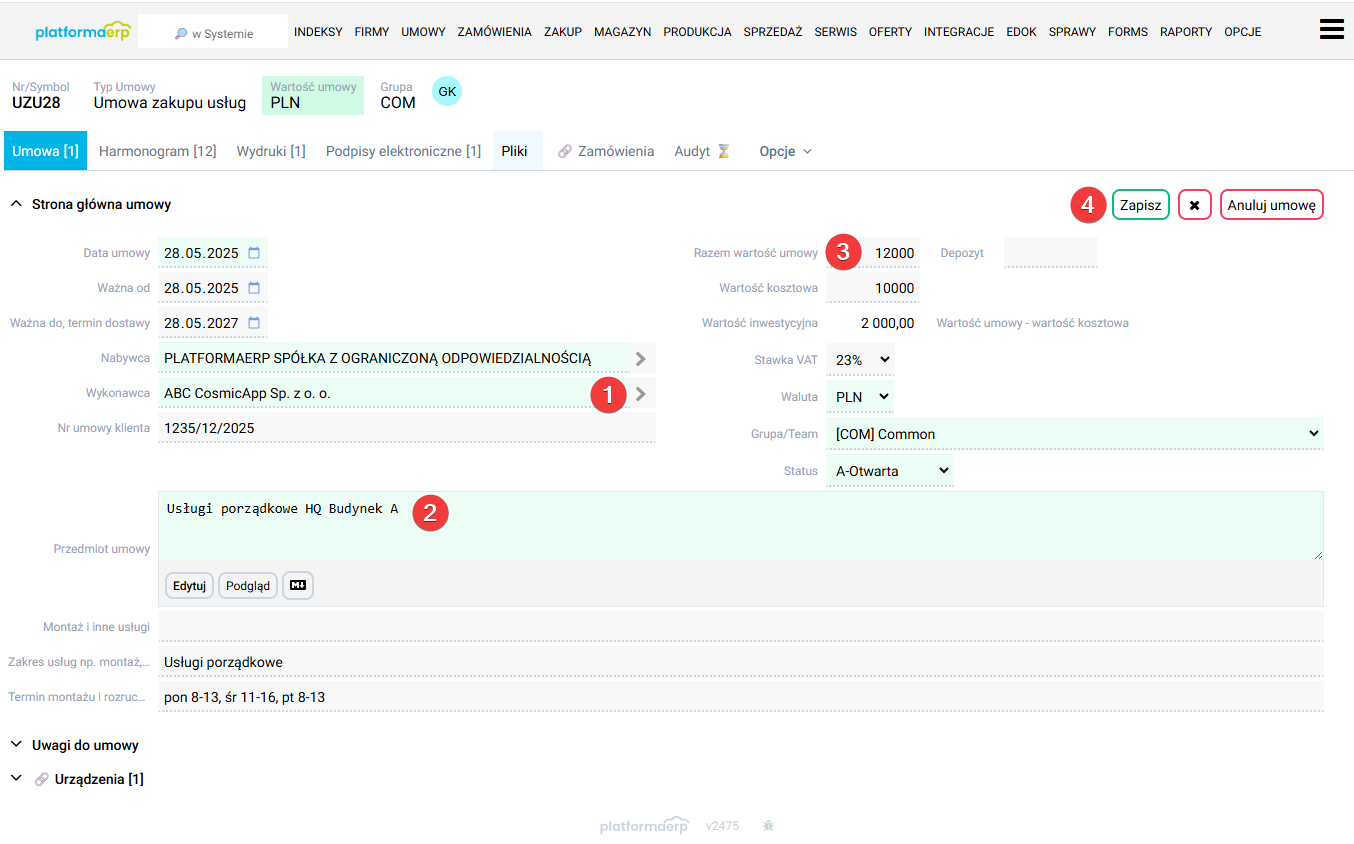Open the Waluta currency dropdown
The width and height of the screenshot is (1354, 844).
click(x=860, y=396)
